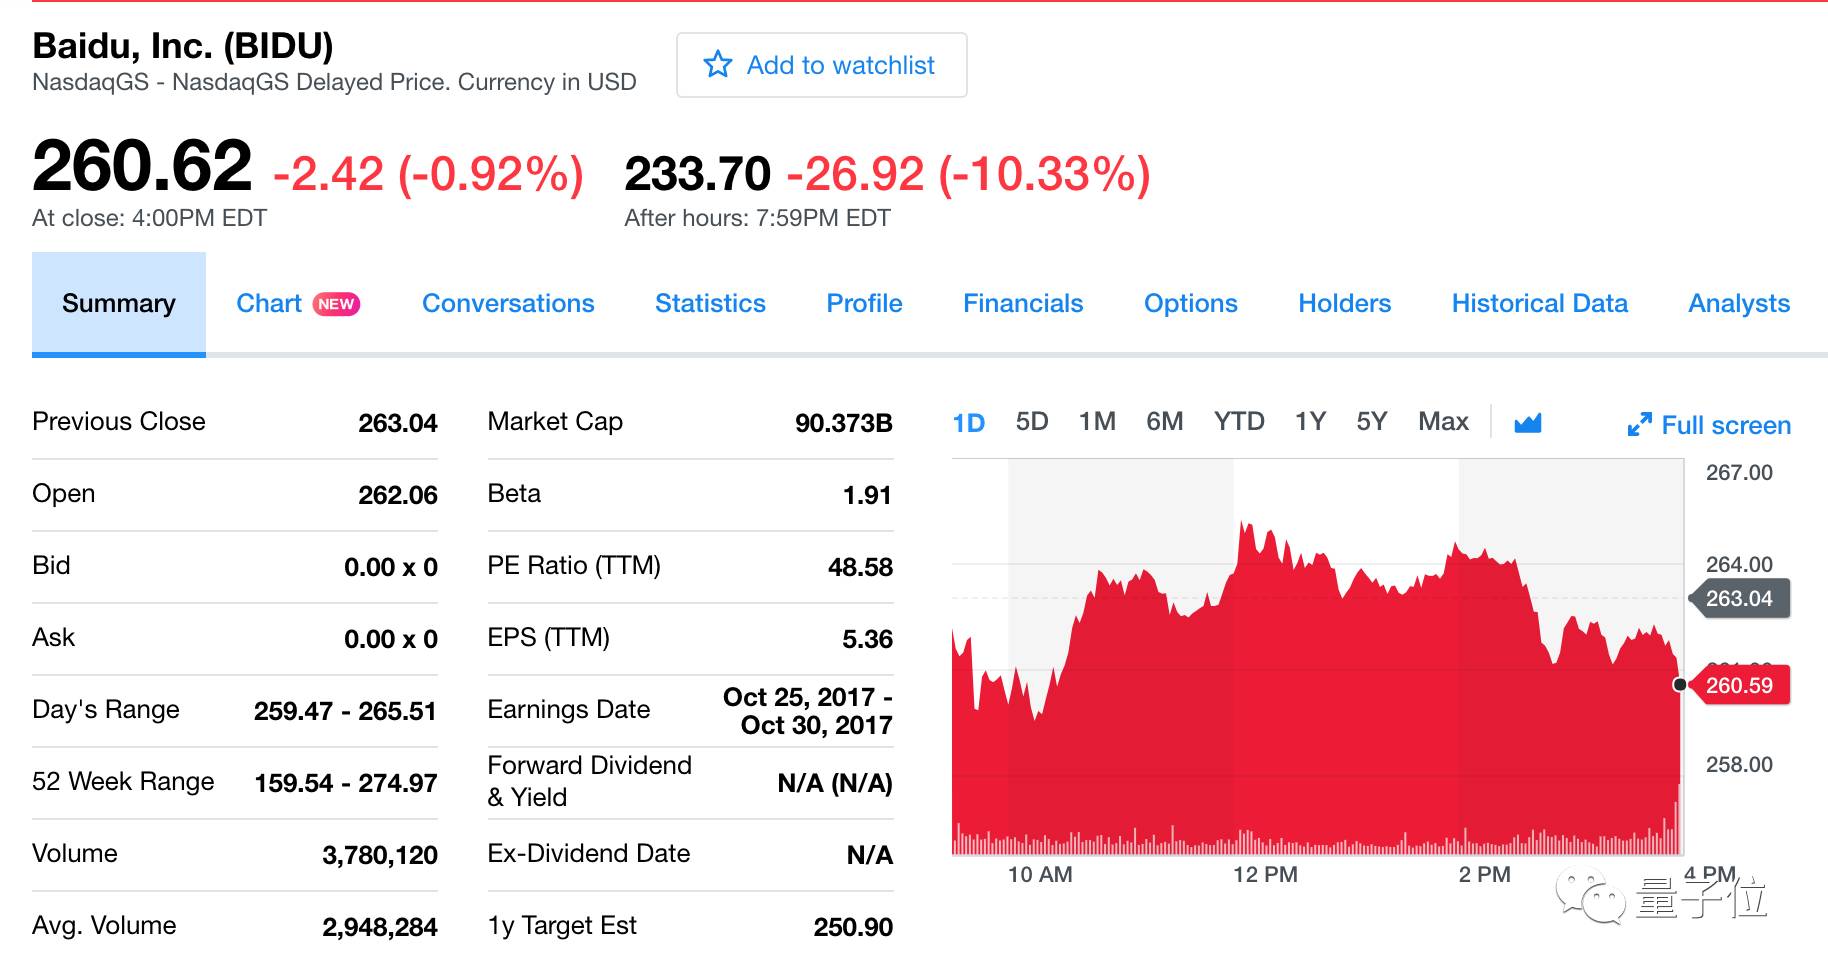Viewport: 1828px width, 978px height.
Task: Show the Holders tab
Action: click(1344, 304)
